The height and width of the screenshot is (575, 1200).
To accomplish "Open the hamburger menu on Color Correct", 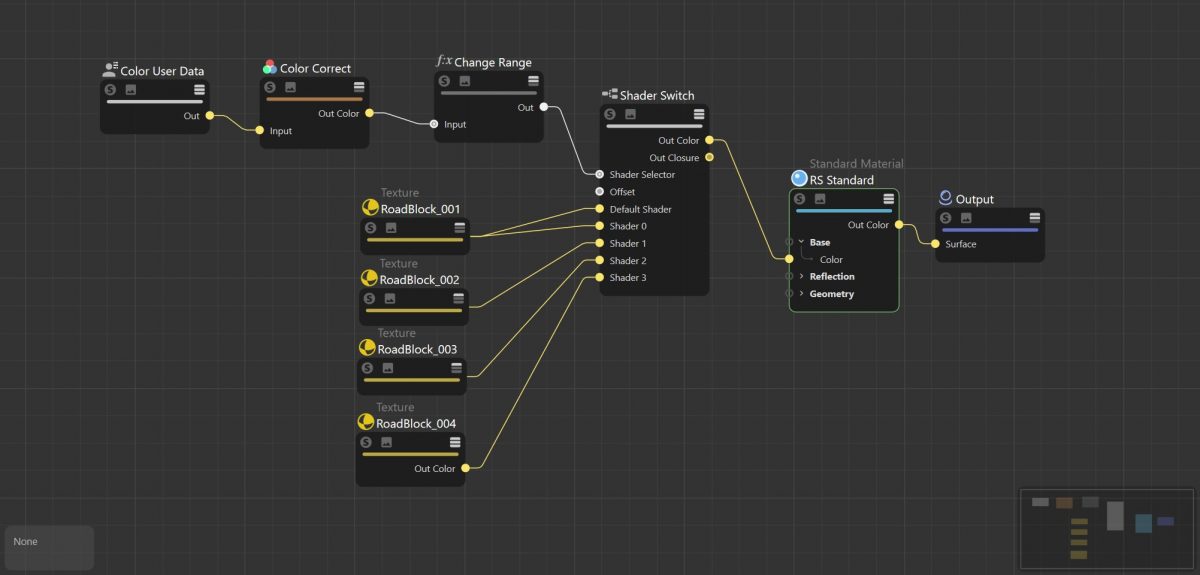I will [x=359, y=88].
